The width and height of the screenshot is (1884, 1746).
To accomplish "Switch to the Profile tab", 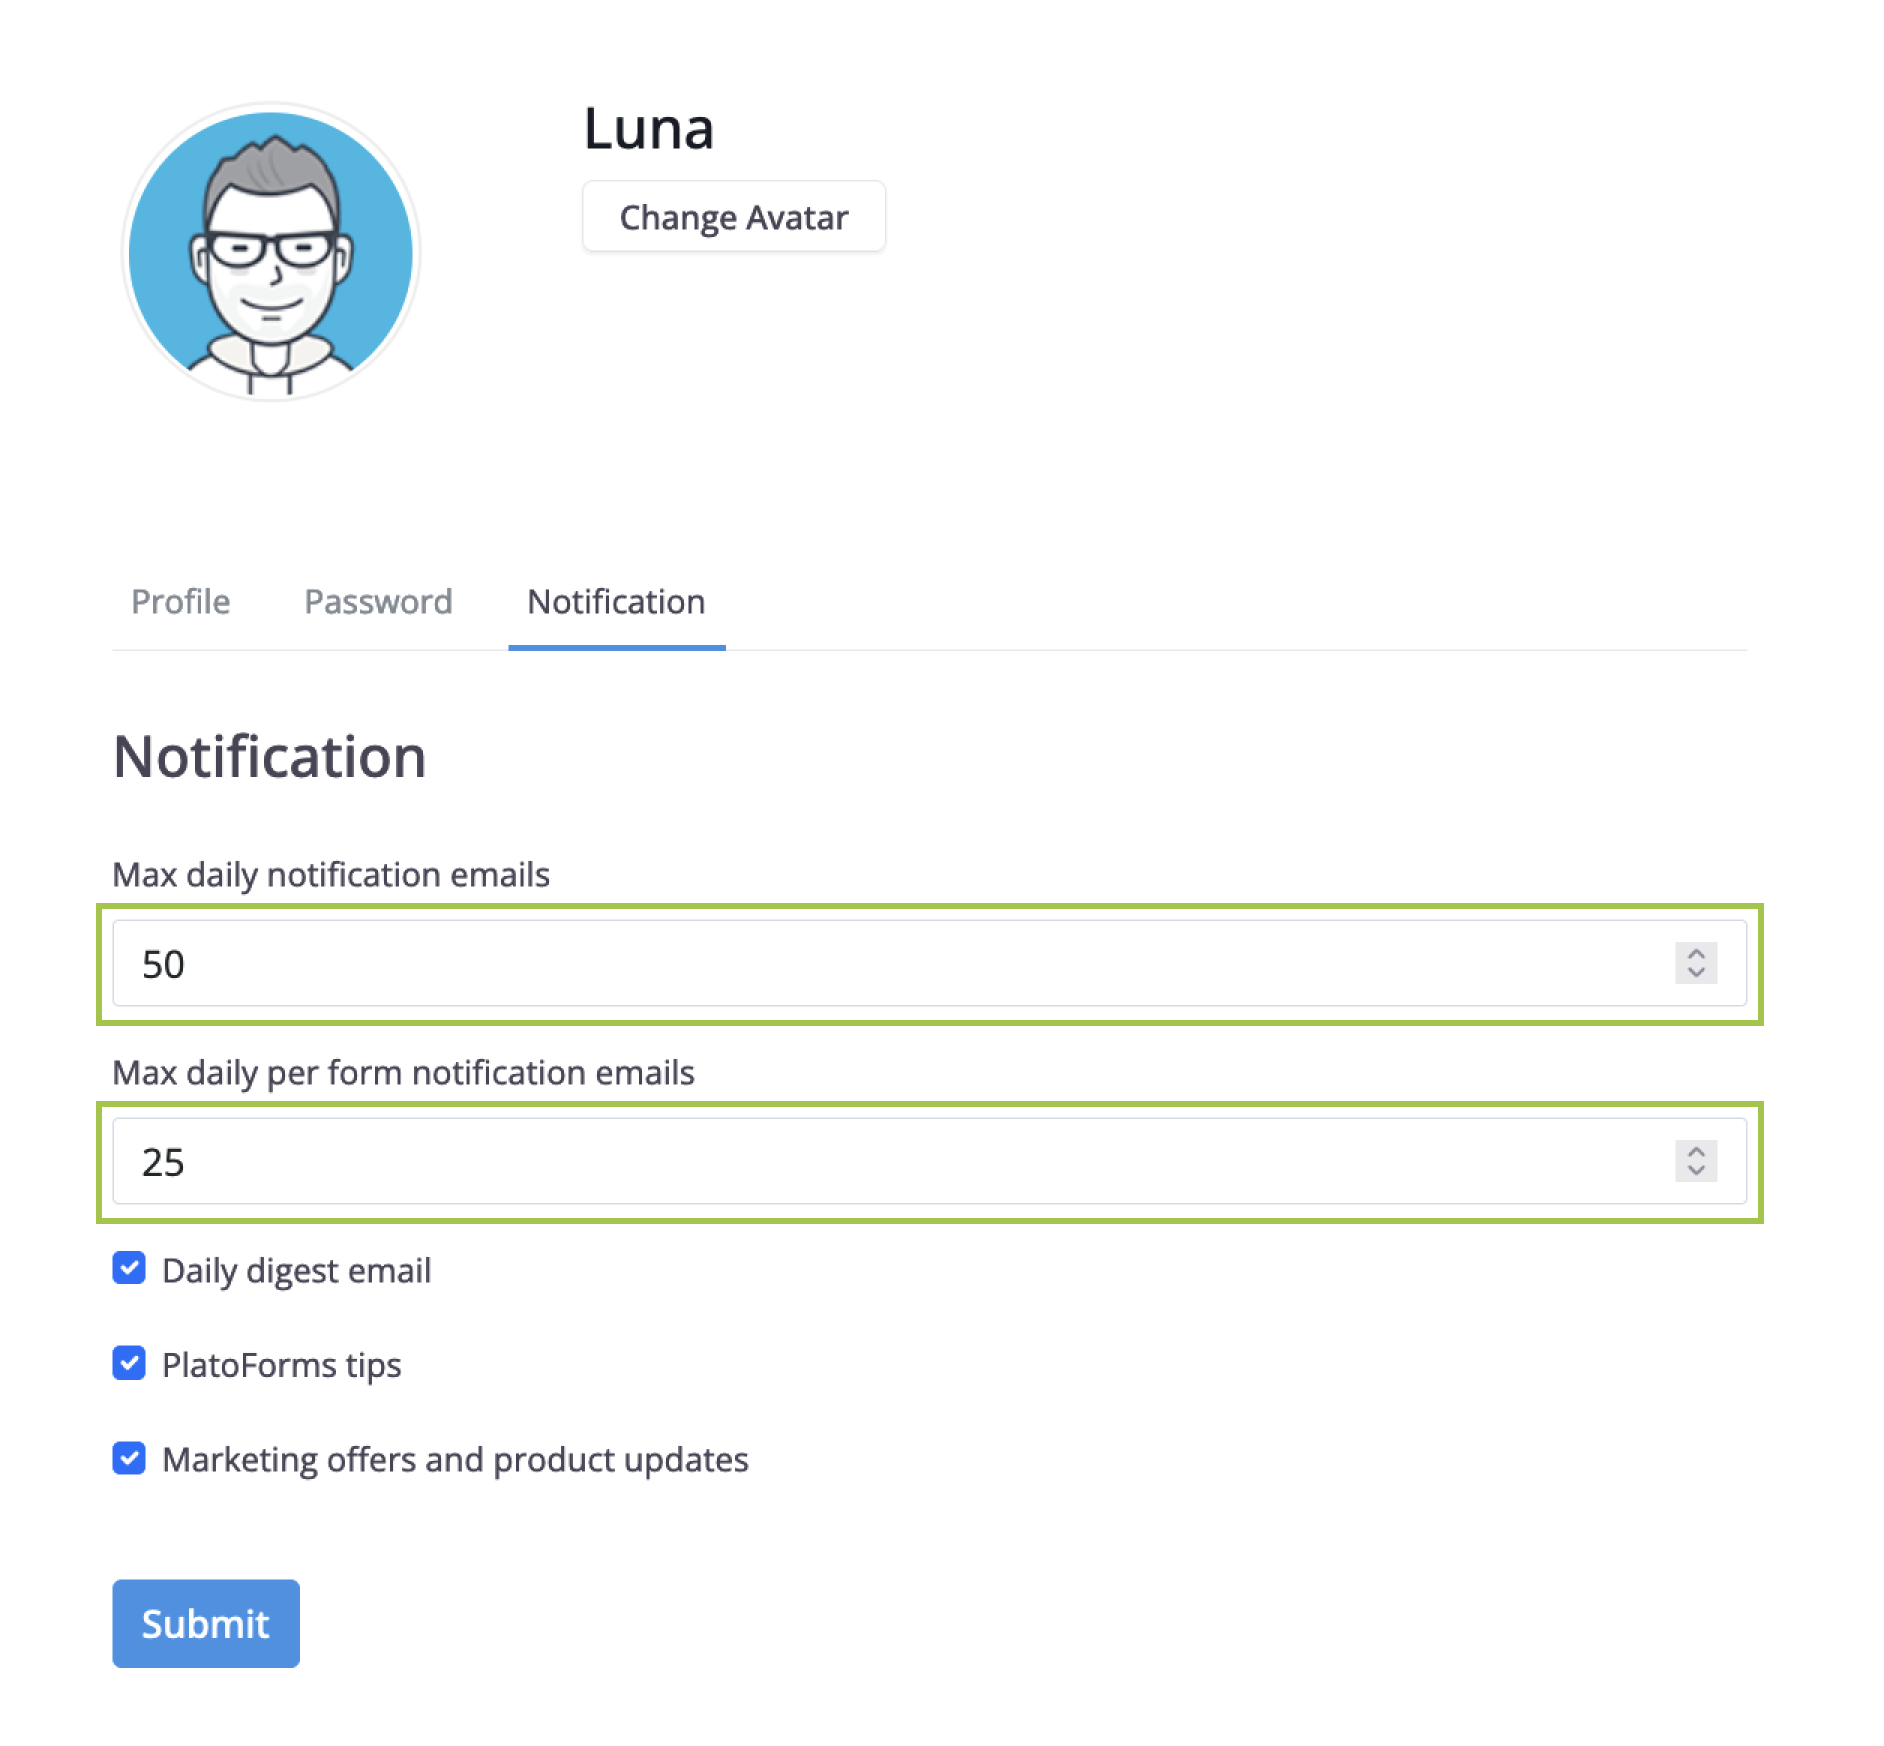I will coord(181,602).
